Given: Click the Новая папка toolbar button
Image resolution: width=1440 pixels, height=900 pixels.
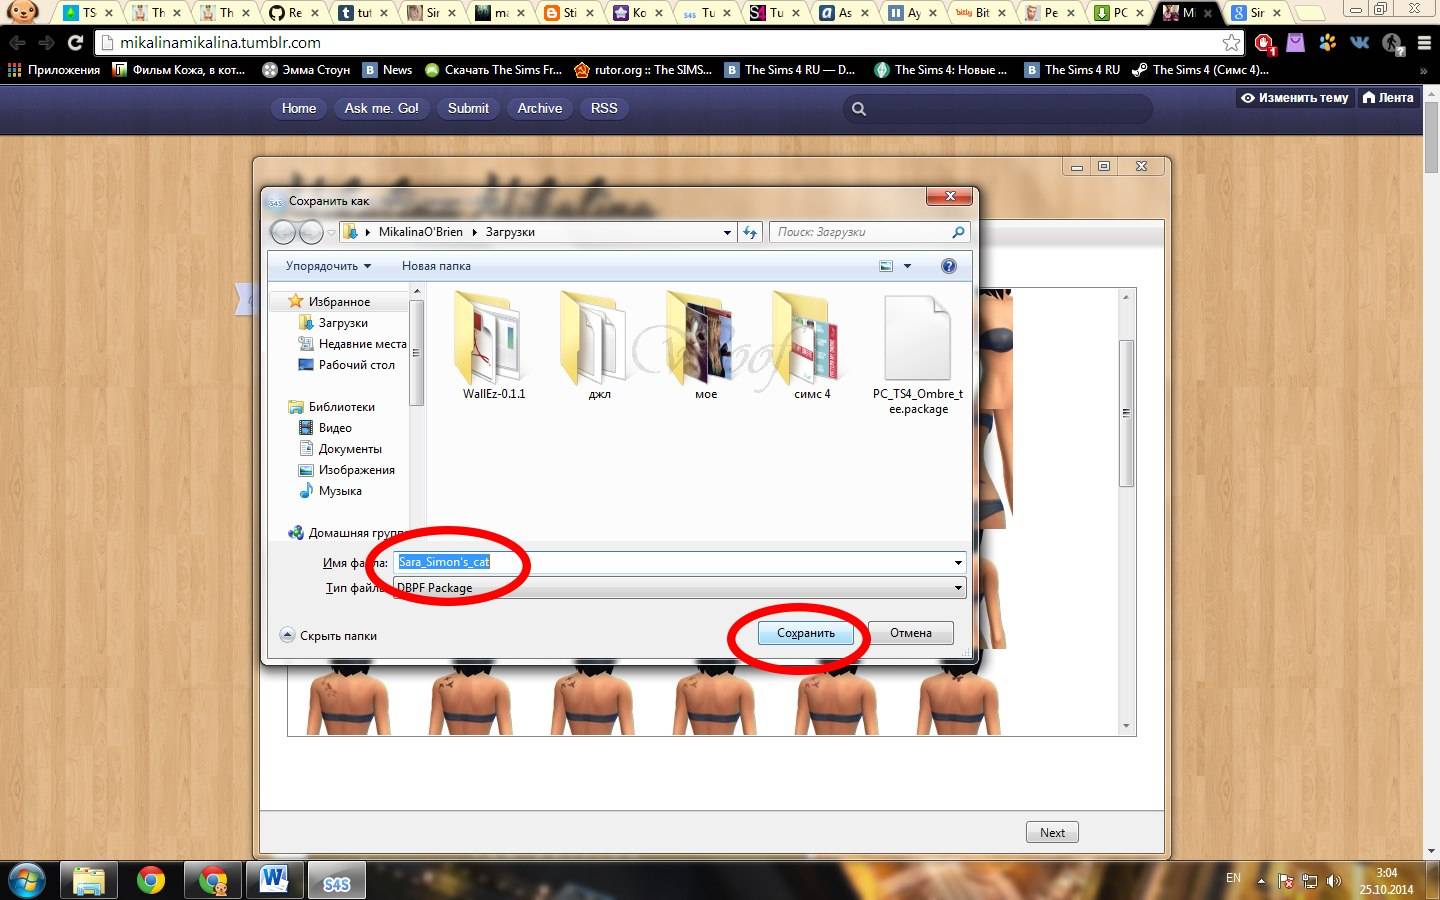Looking at the screenshot, I should (436, 266).
